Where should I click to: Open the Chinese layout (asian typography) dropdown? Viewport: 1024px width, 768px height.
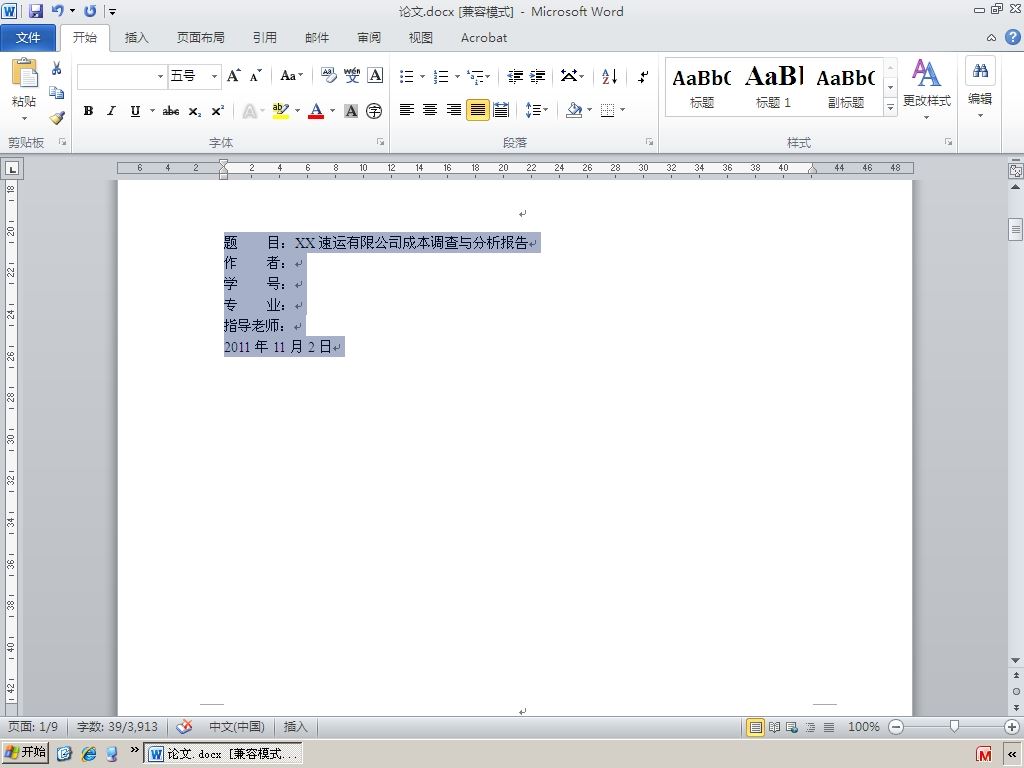point(573,76)
